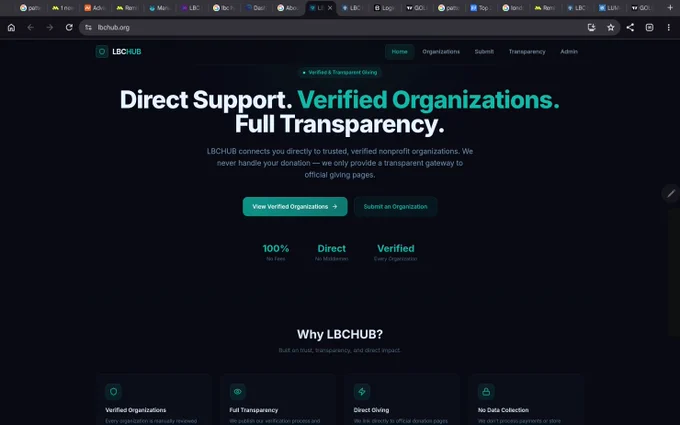This screenshot has height=425, width=680.
Task: Open the browser three-dot menu
Action: coord(668,27)
